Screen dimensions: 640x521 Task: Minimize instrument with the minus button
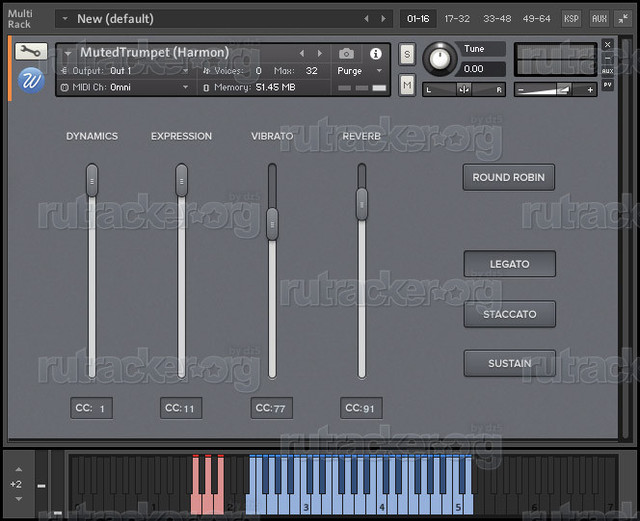607,58
